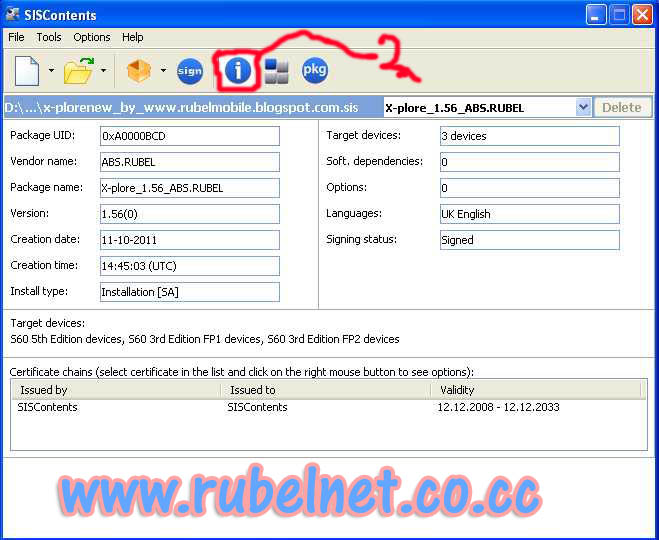This screenshot has height=540, width=659.
Task: Expand the Open folder dropdown arrow
Action: (x=103, y=70)
